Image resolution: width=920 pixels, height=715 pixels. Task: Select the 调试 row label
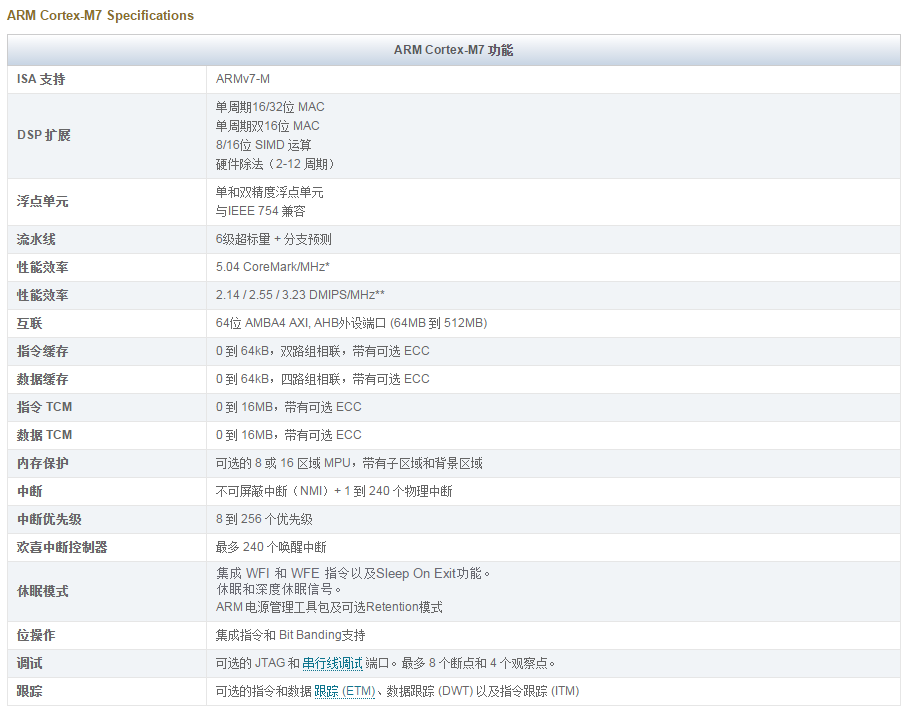[29, 664]
